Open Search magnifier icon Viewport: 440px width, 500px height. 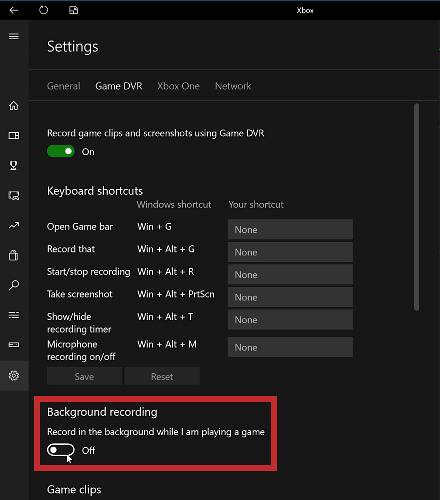point(14,285)
